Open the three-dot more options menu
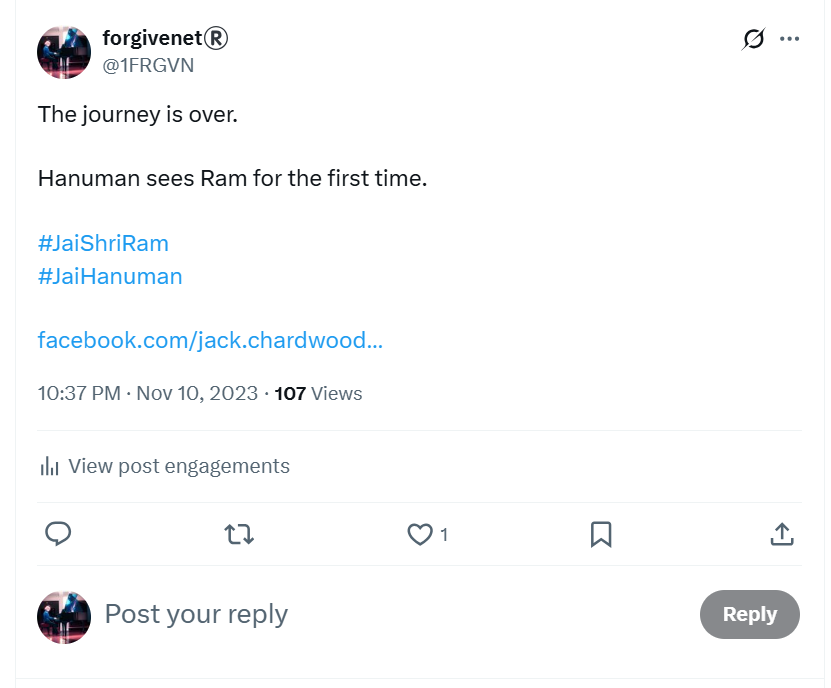The height and width of the screenshot is (688, 831). pyautogui.click(x=789, y=39)
